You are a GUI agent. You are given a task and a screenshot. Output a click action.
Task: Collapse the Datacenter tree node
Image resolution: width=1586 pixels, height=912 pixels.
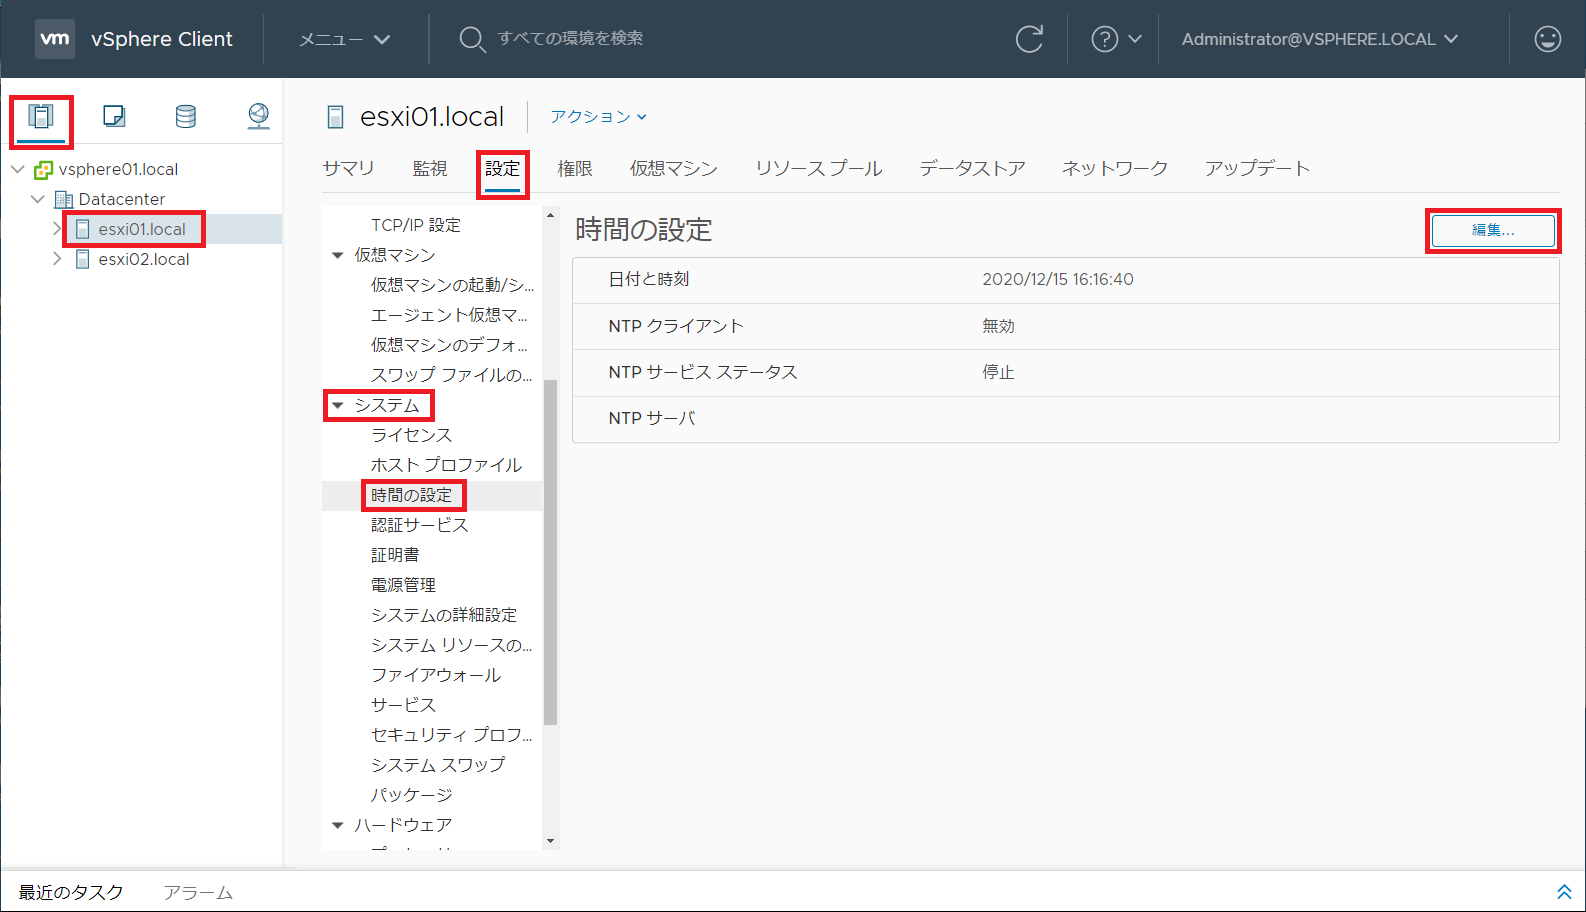(38, 199)
